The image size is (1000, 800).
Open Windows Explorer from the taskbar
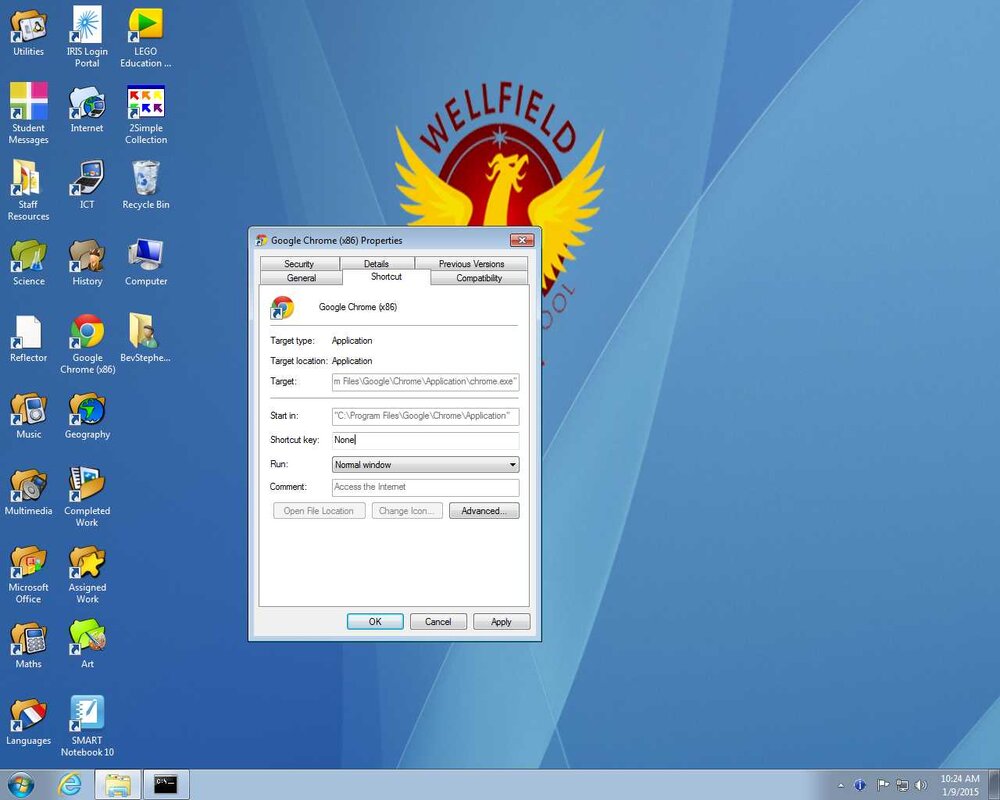click(117, 785)
